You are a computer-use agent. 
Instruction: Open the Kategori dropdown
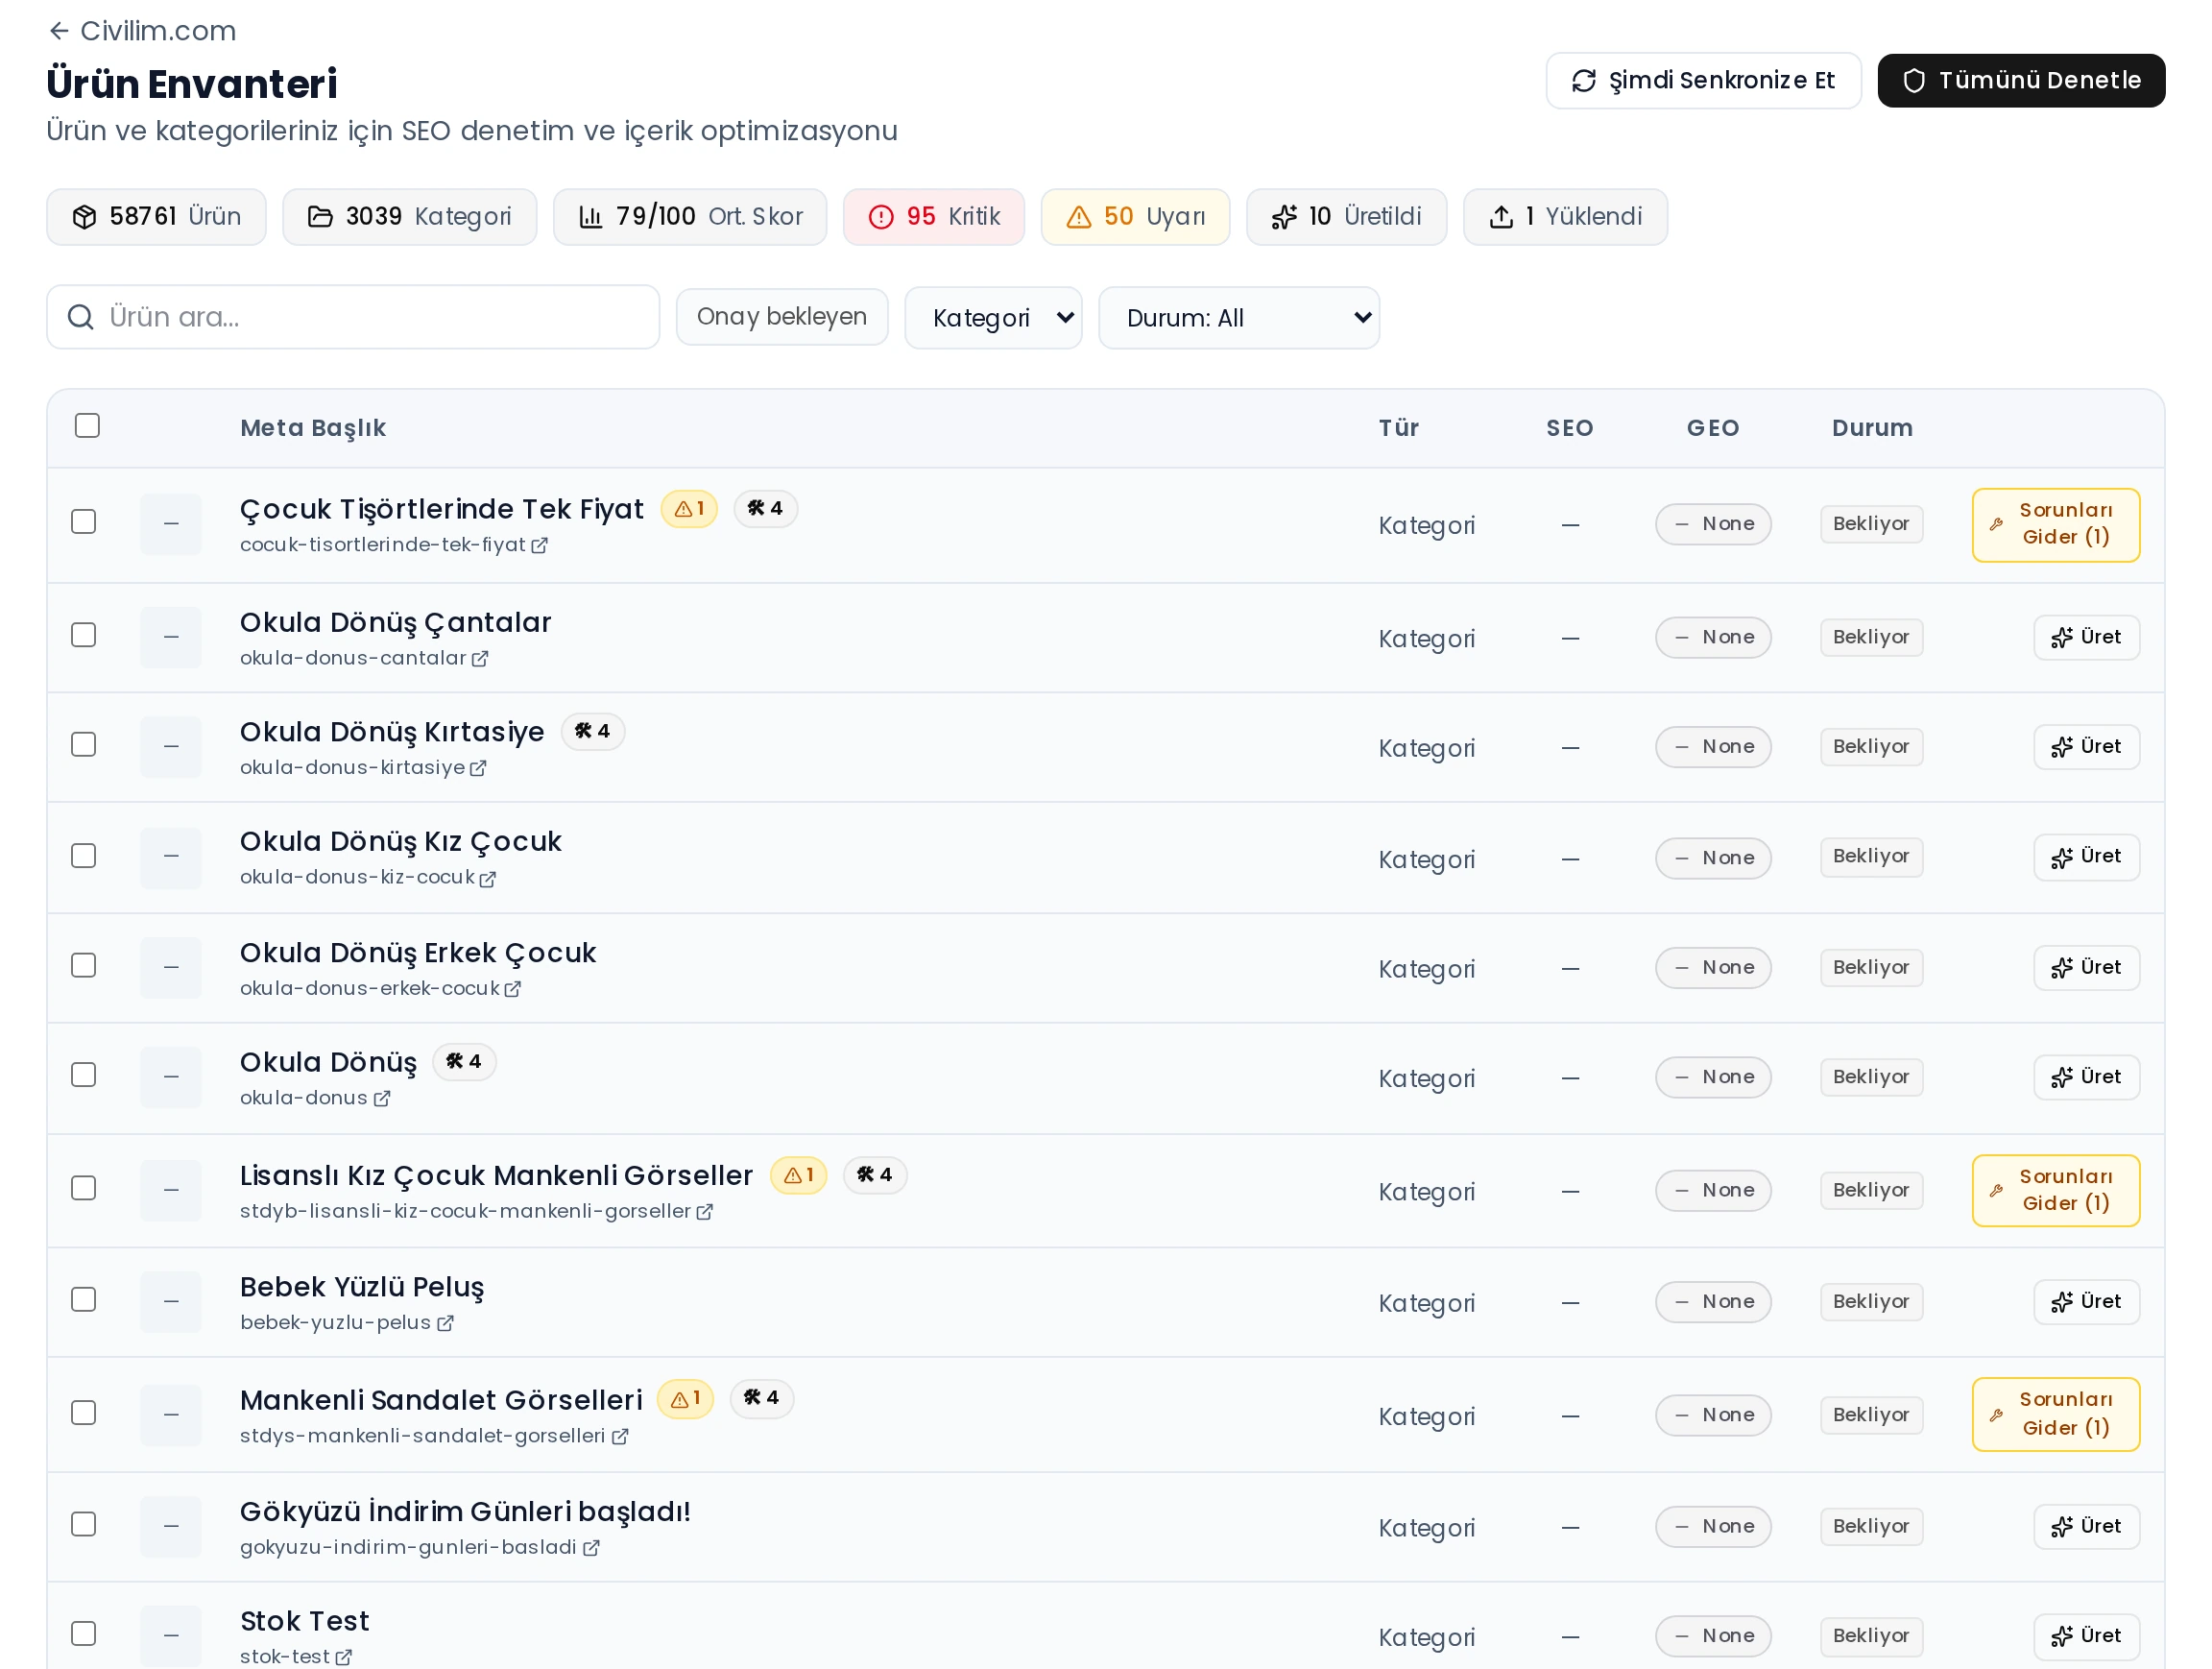coord(992,318)
